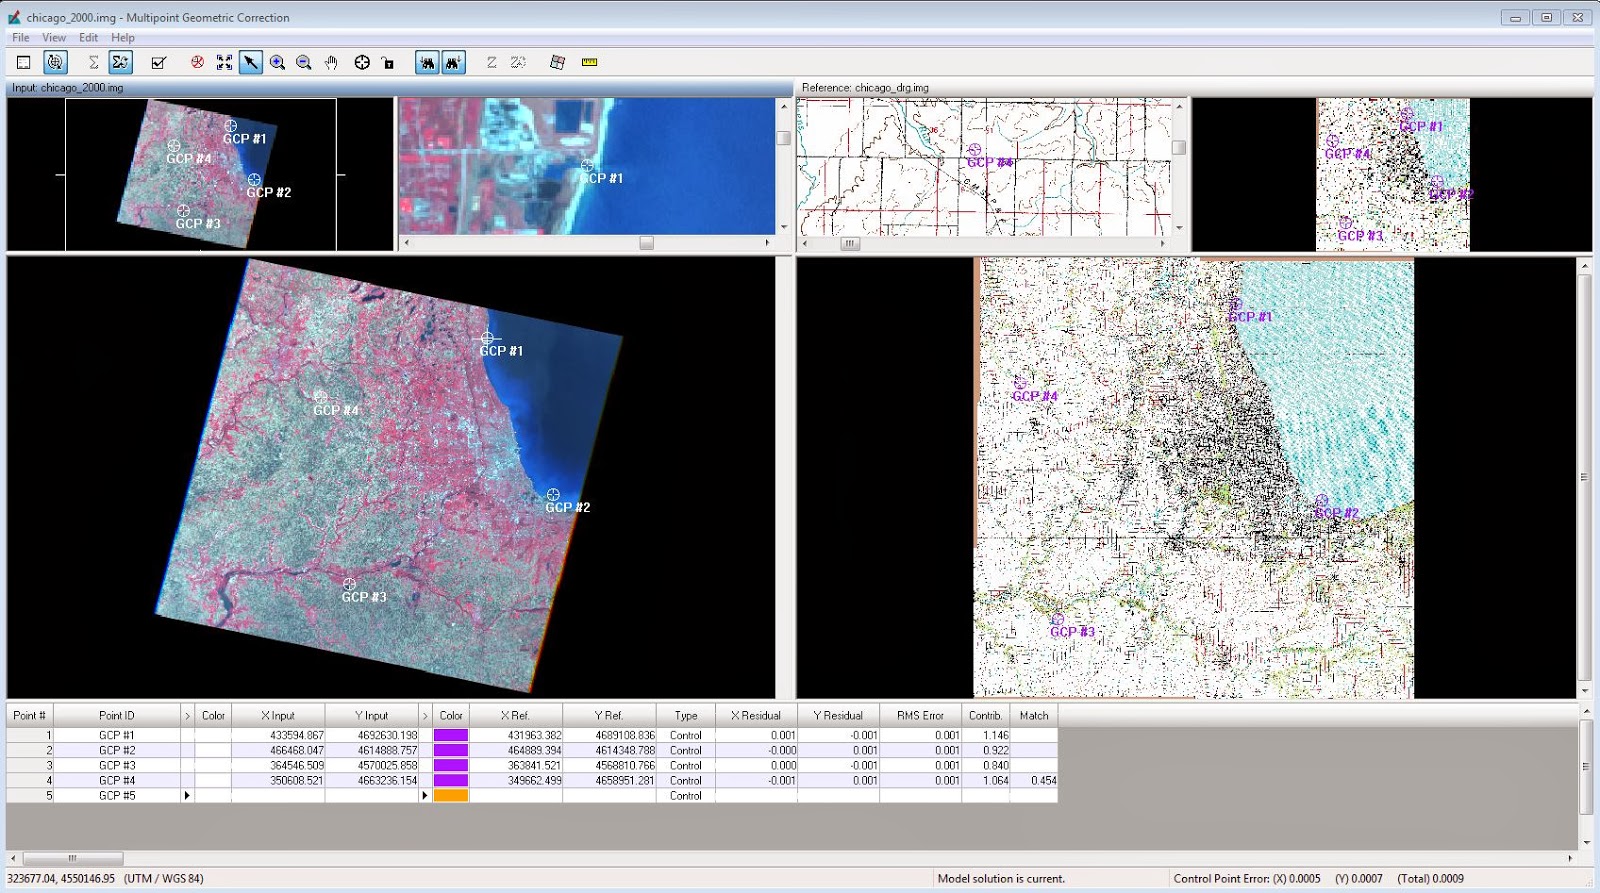Click the row arrow next to GCP #5
Image resolution: width=1600 pixels, height=893 pixels.
coord(187,796)
